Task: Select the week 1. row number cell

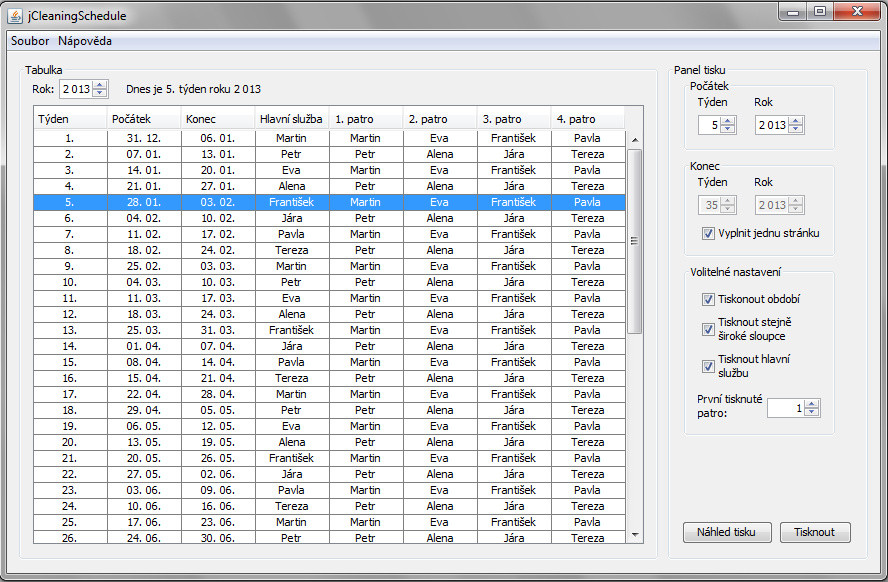Action: pyautogui.click(x=70, y=138)
